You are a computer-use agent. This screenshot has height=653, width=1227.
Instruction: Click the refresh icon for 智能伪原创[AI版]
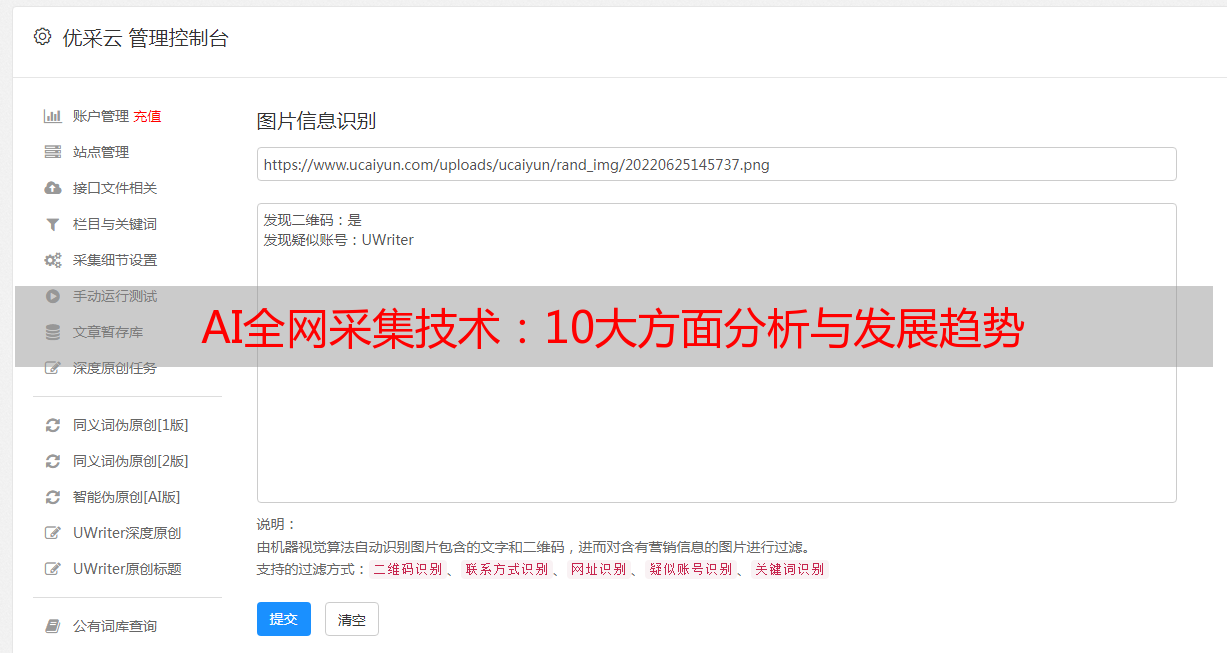53,497
